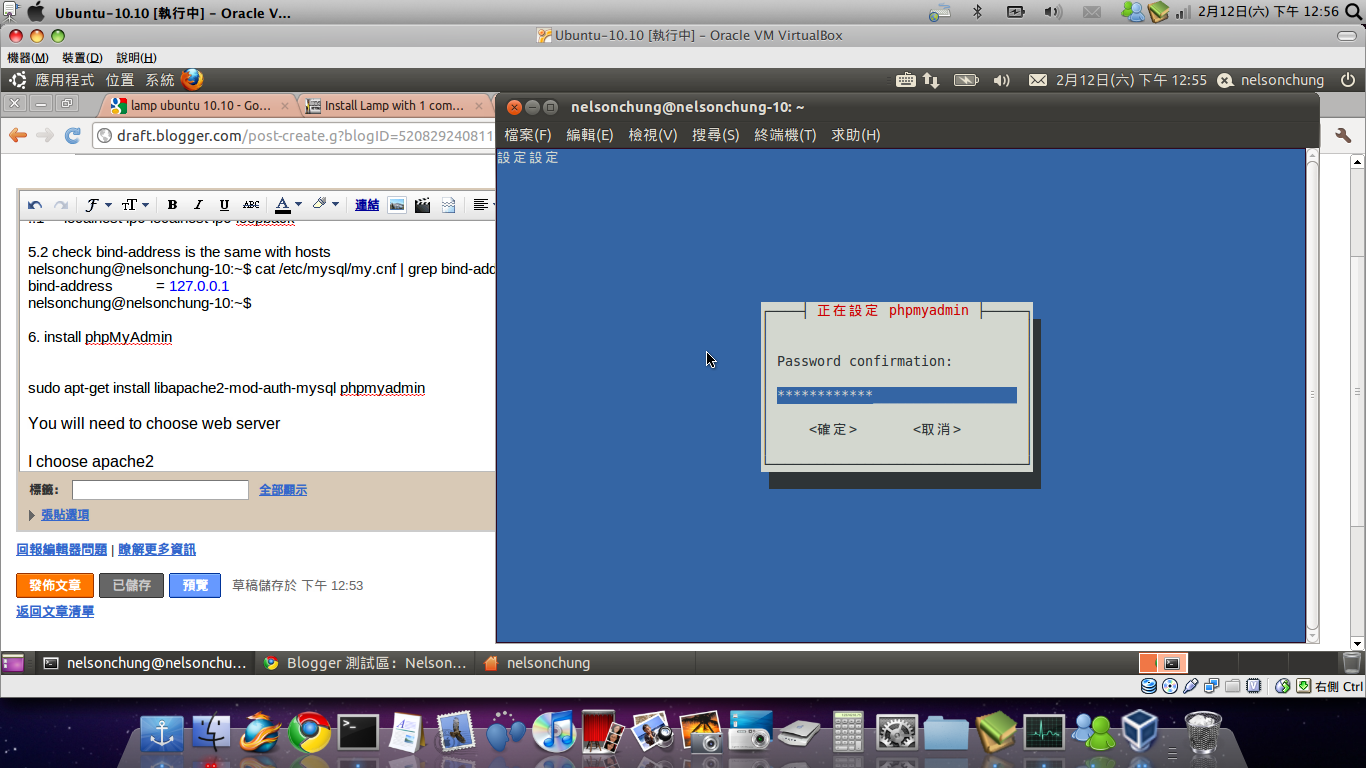Switch to Blogger 測試區 taskbar window
The image size is (1366, 768).
coord(365,662)
